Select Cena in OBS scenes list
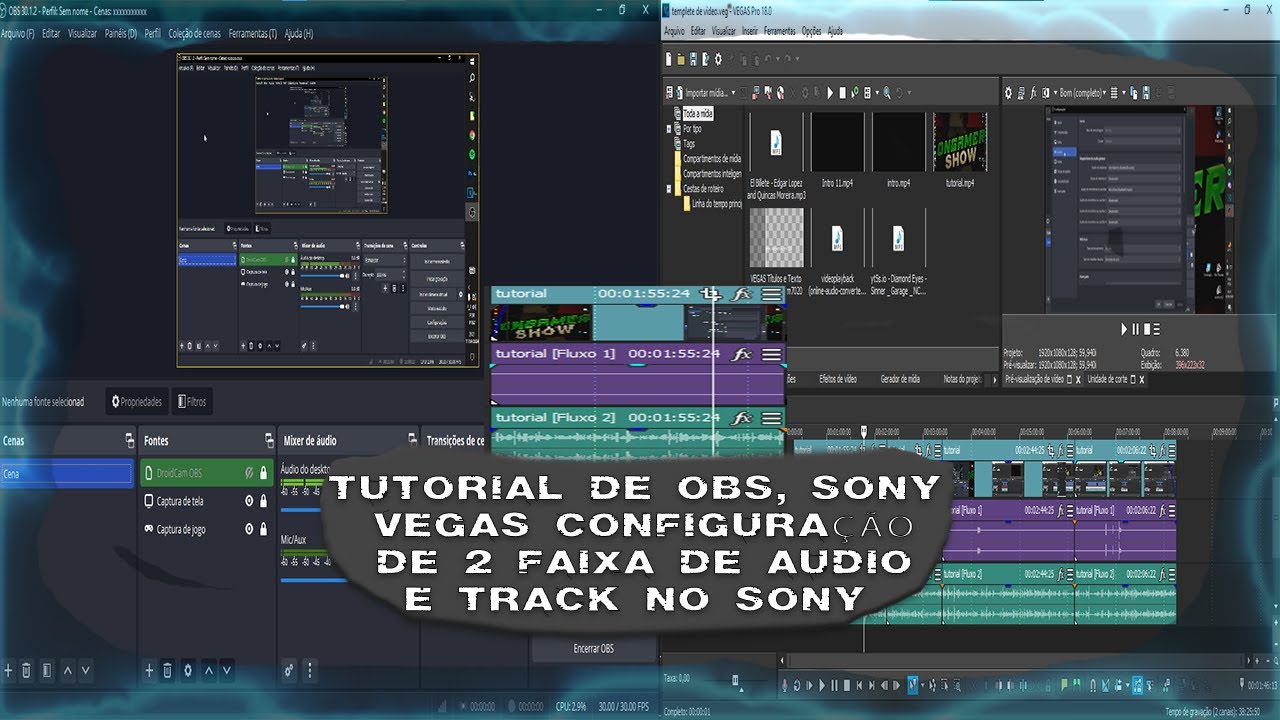1280x720 pixels. 67,474
